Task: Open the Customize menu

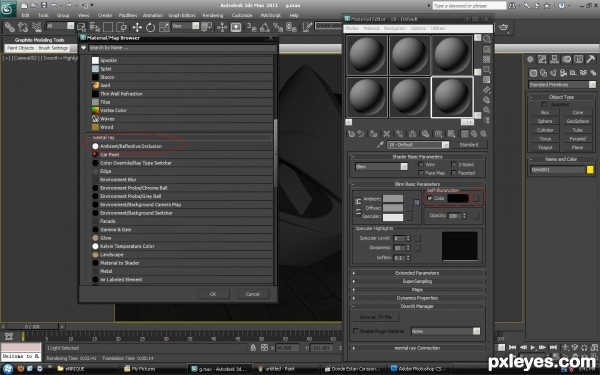Action: click(242, 15)
